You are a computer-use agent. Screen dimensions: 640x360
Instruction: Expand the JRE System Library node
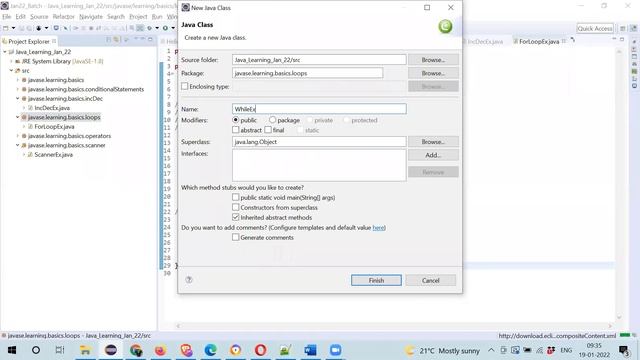[11, 61]
